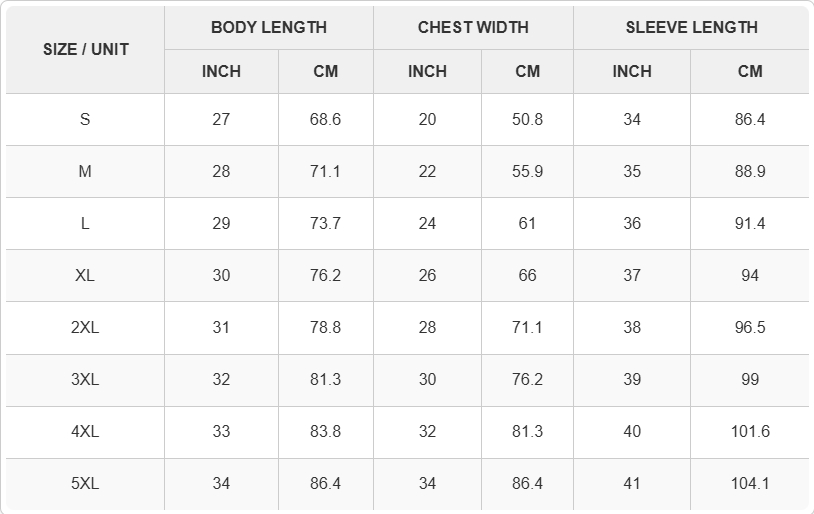Select the 3XL size row label

[85, 380]
